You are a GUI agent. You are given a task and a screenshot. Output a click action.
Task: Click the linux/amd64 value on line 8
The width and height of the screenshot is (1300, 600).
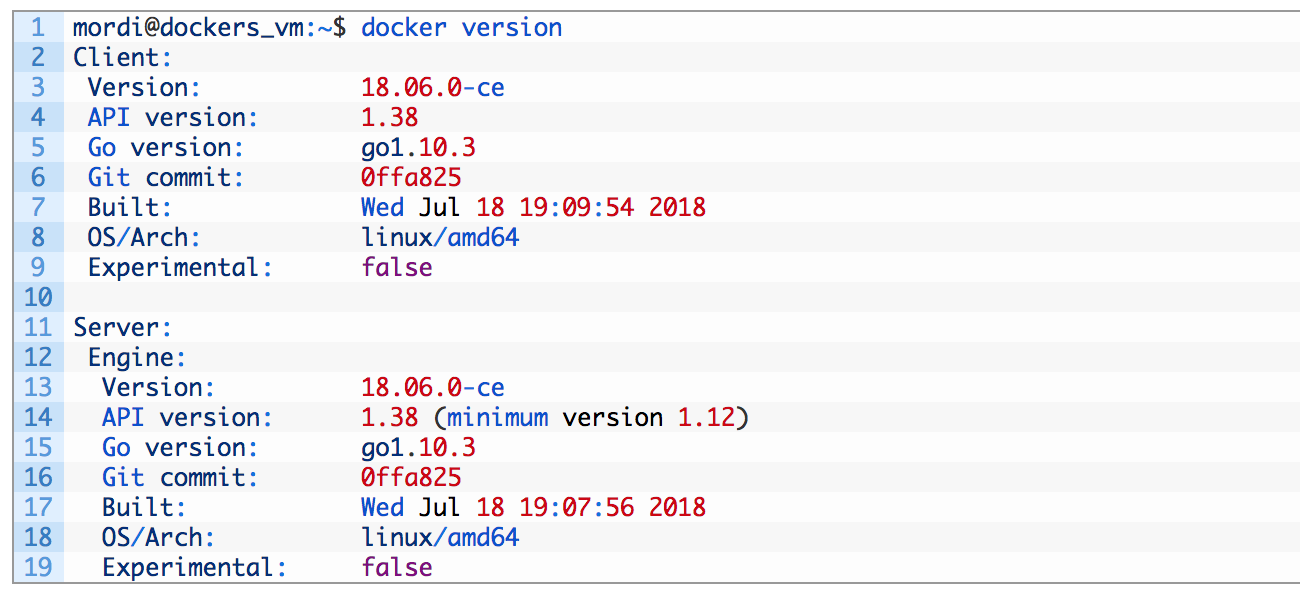[440, 237]
